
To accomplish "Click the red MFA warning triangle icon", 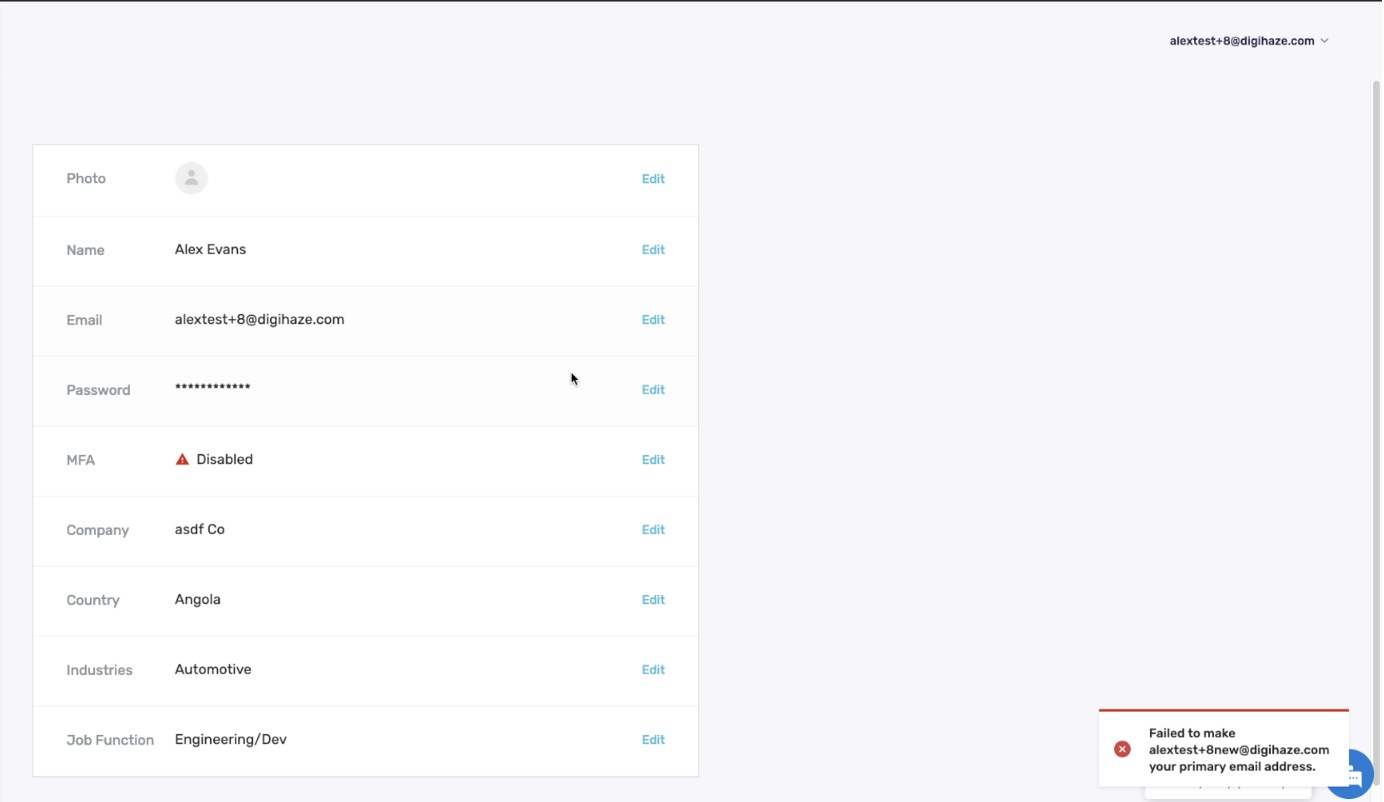I will point(182,460).
